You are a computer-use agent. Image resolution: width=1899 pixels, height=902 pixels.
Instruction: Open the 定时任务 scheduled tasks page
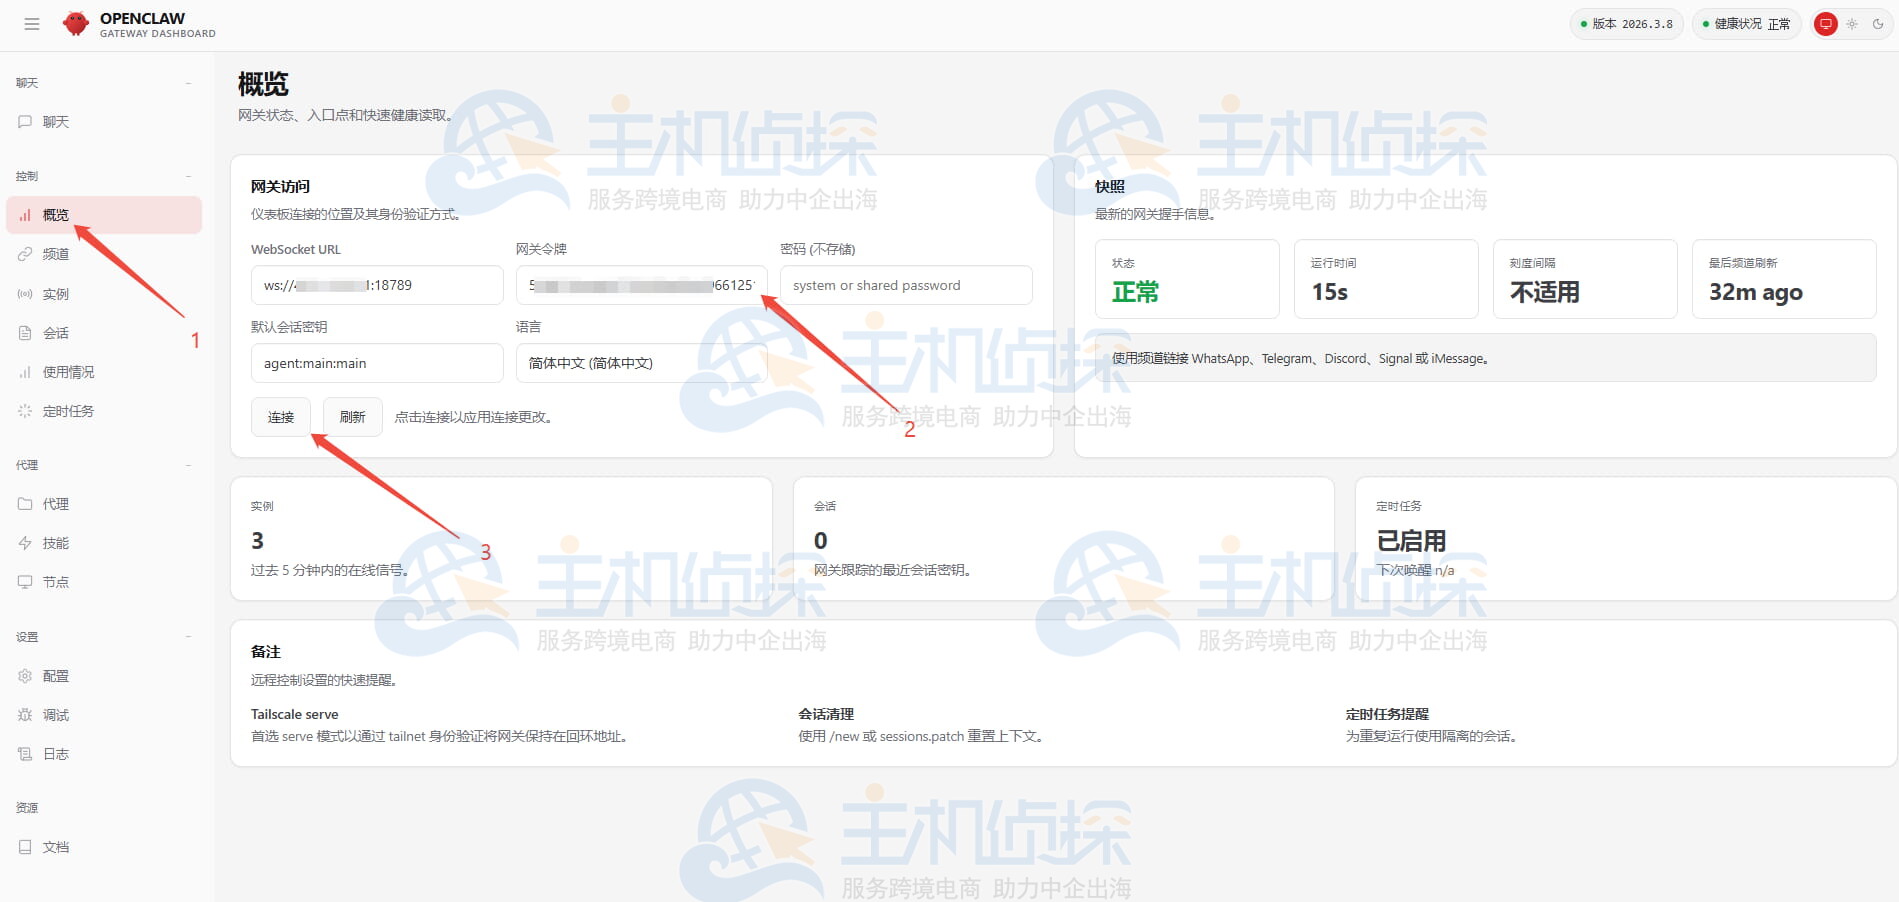(67, 410)
